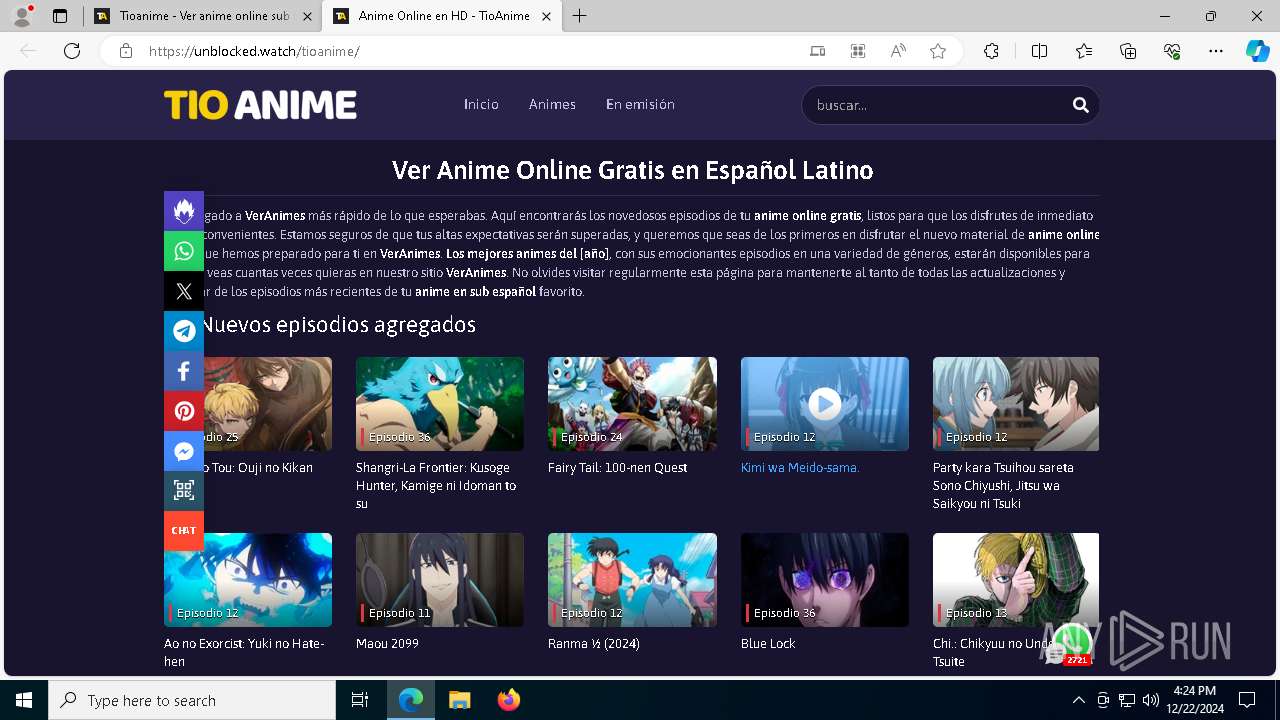Share page via WhatsApp sidebar icon
1280x720 pixels.
184,251
